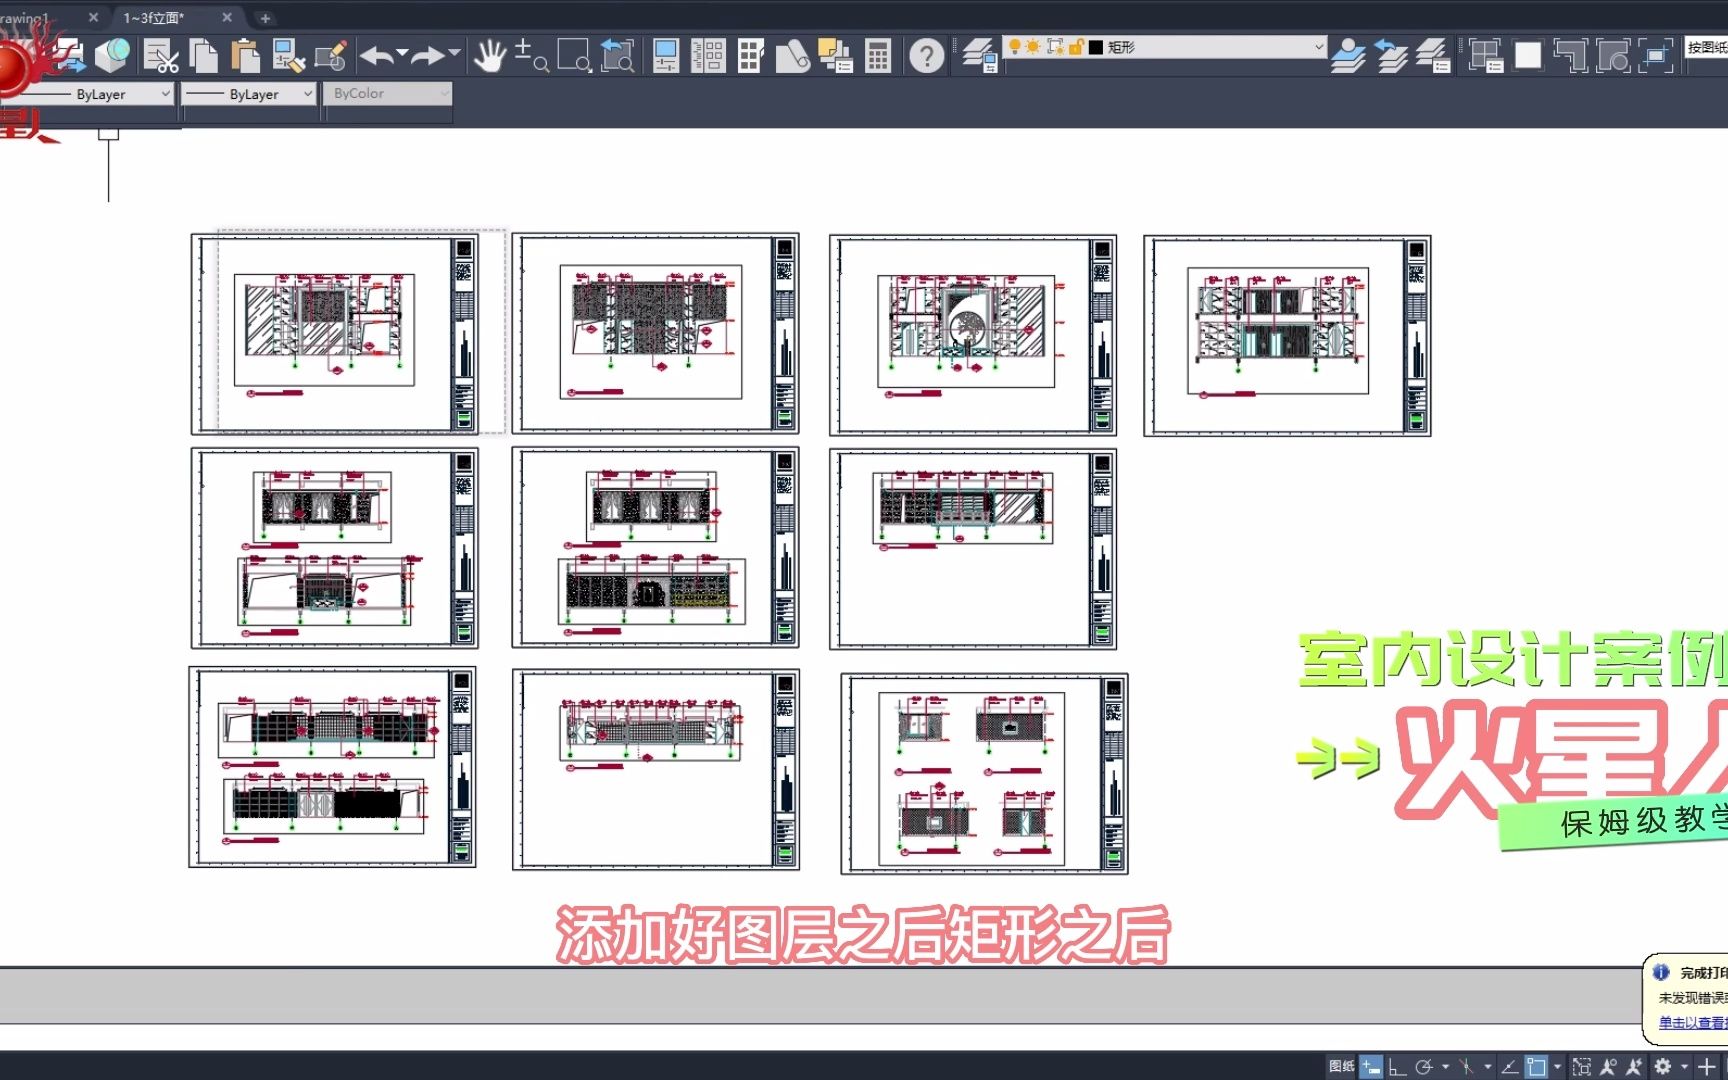
Task: Toggle Ortho mode in status bar
Action: tap(1397, 1066)
